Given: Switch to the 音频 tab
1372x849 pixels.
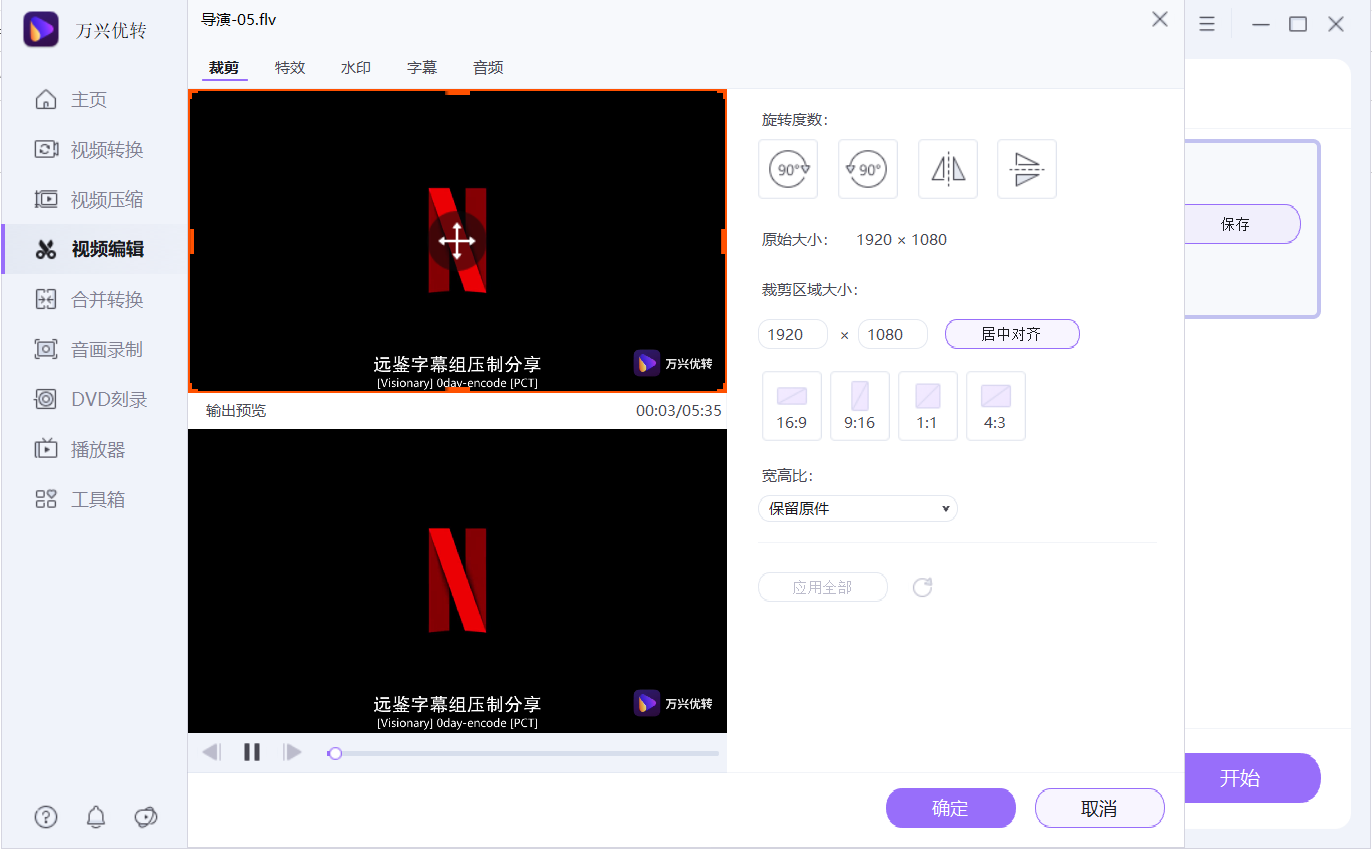Looking at the screenshot, I should pyautogui.click(x=488, y=68).
